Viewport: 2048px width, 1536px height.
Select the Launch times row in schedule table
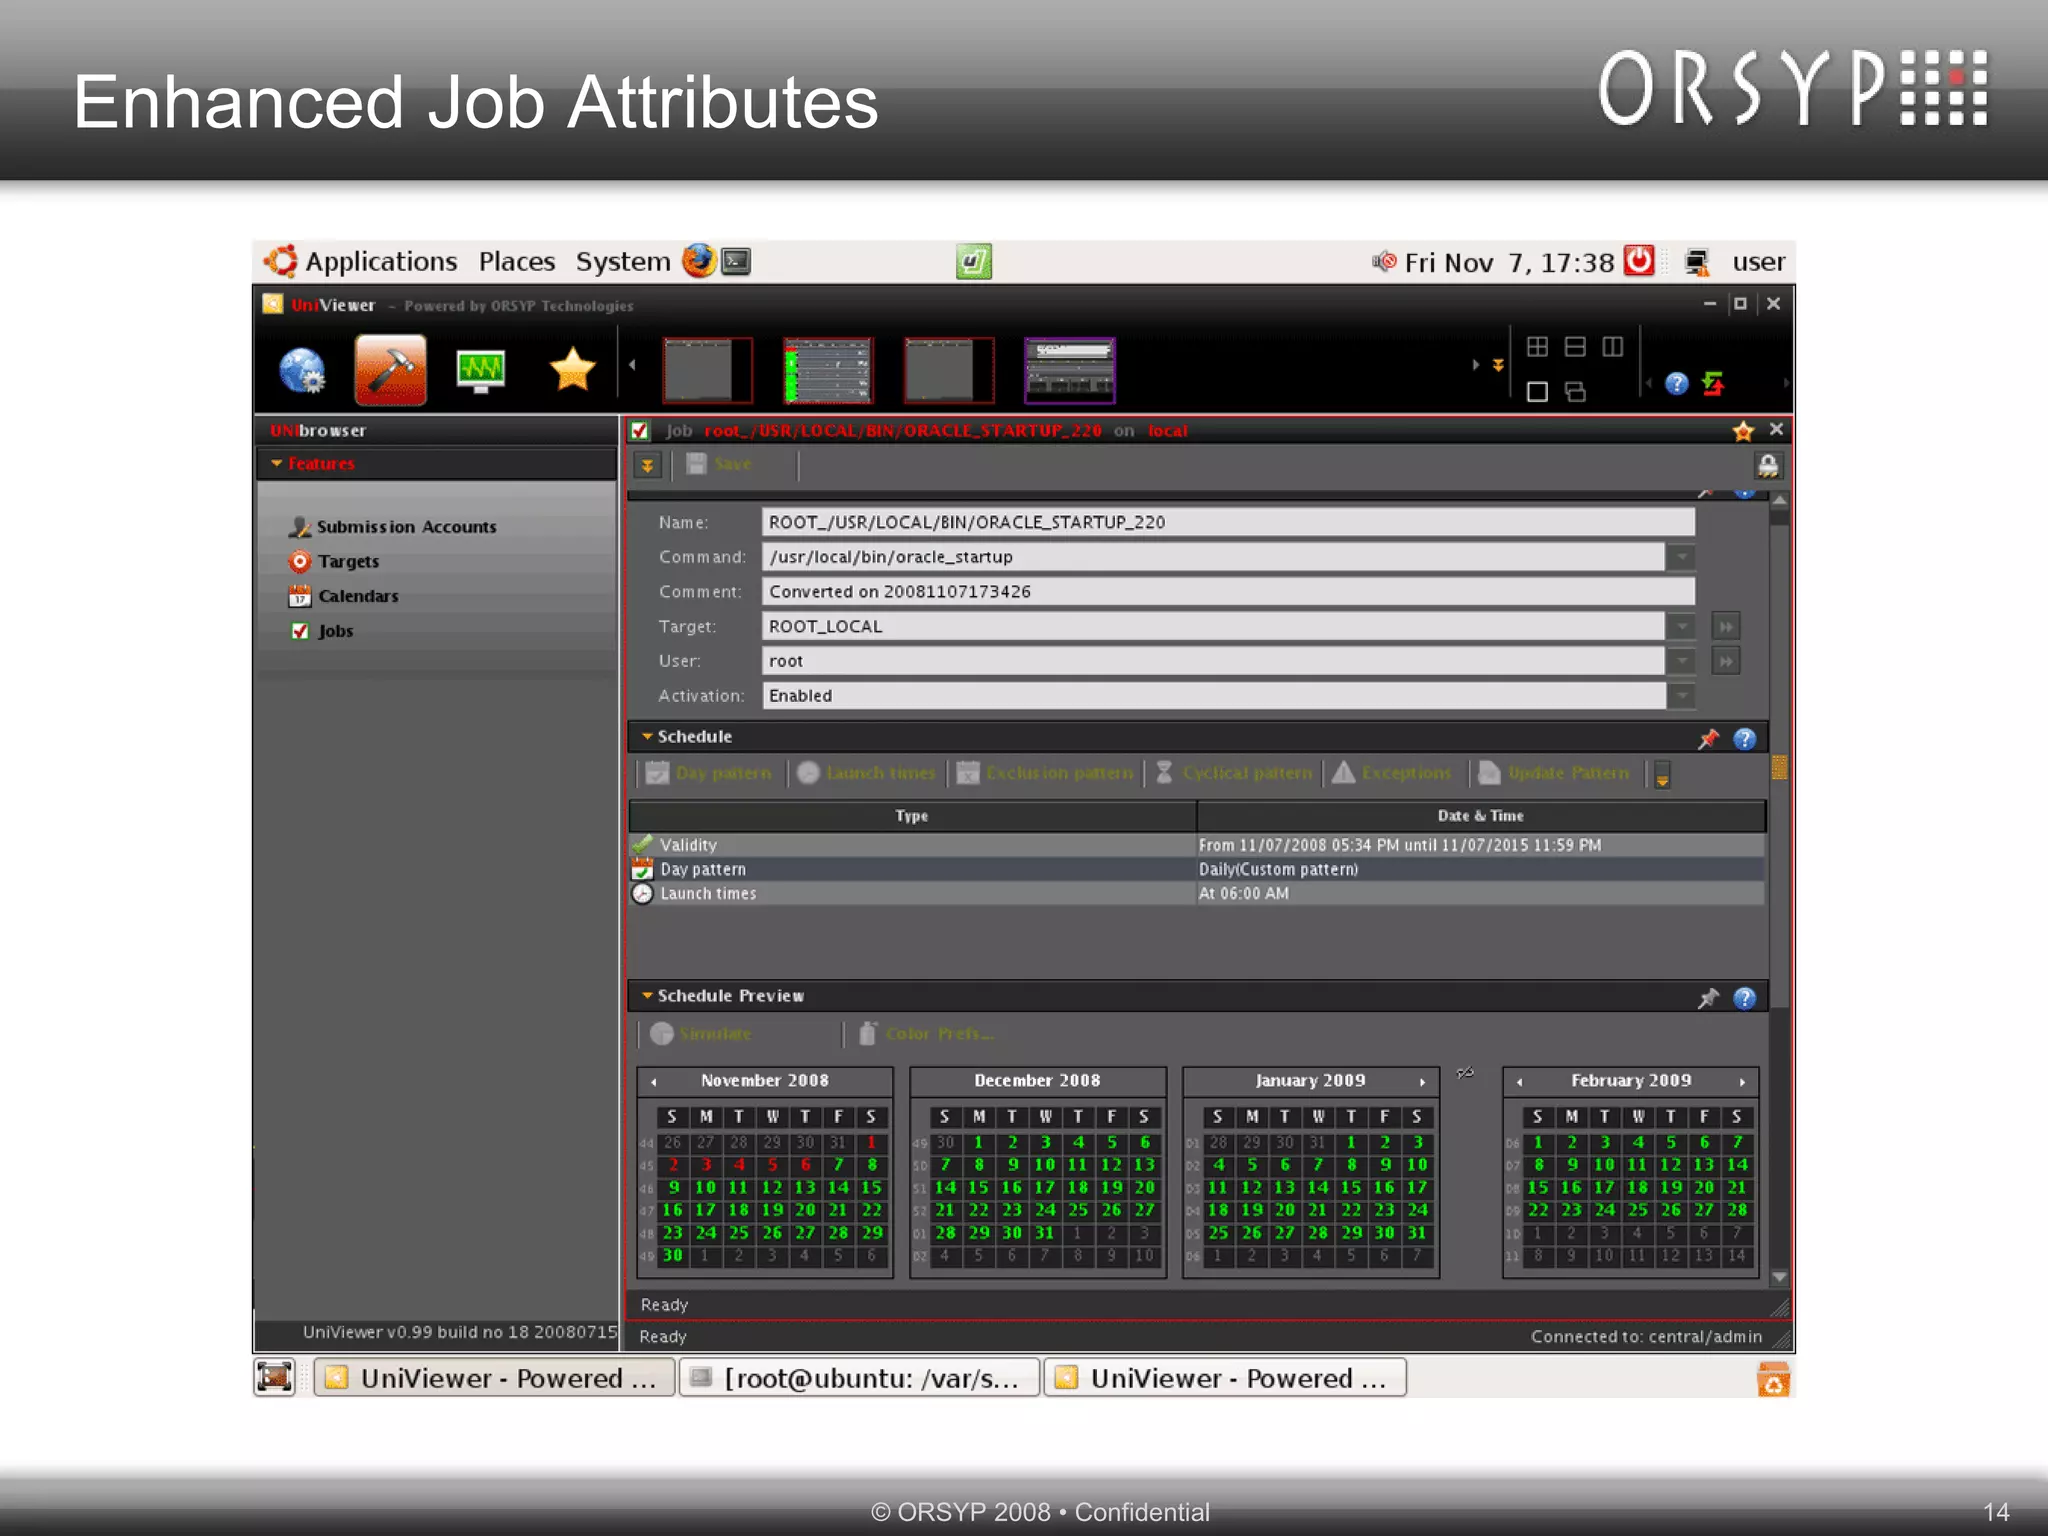[1197, 894]
